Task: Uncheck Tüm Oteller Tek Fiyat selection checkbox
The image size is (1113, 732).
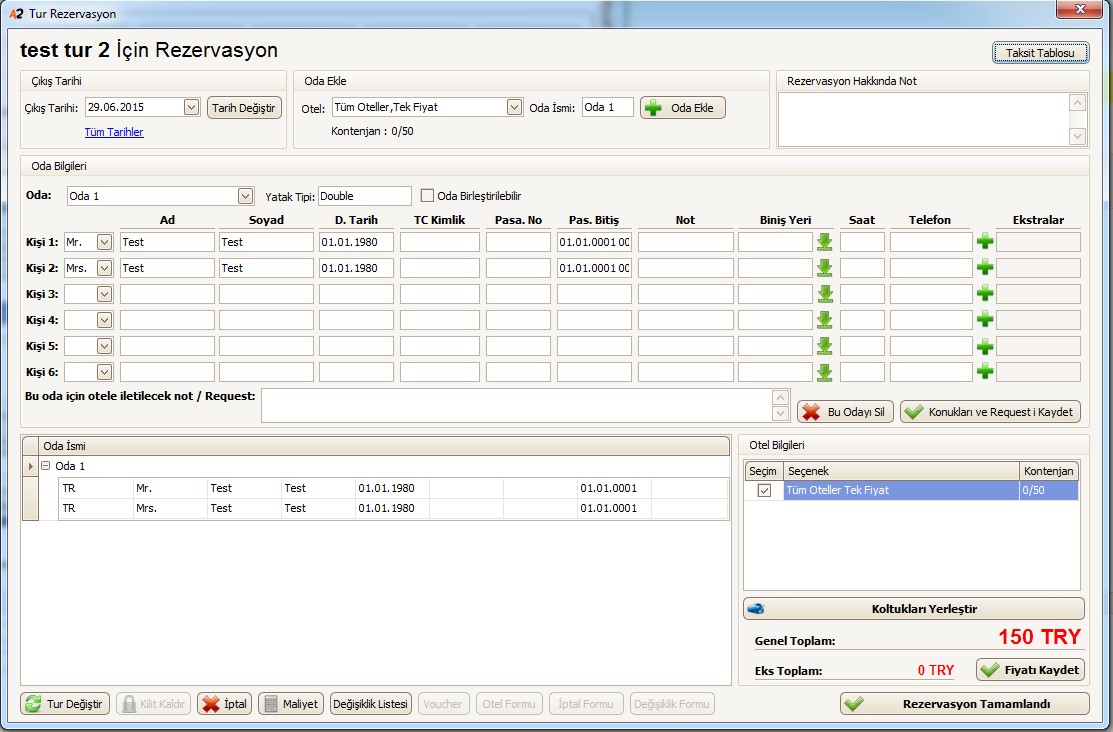Action: 764,491
